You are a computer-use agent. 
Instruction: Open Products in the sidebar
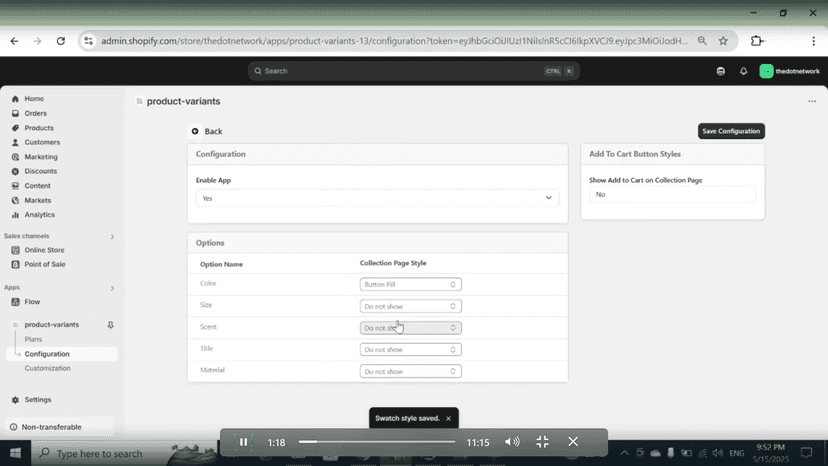click(39, 128)
